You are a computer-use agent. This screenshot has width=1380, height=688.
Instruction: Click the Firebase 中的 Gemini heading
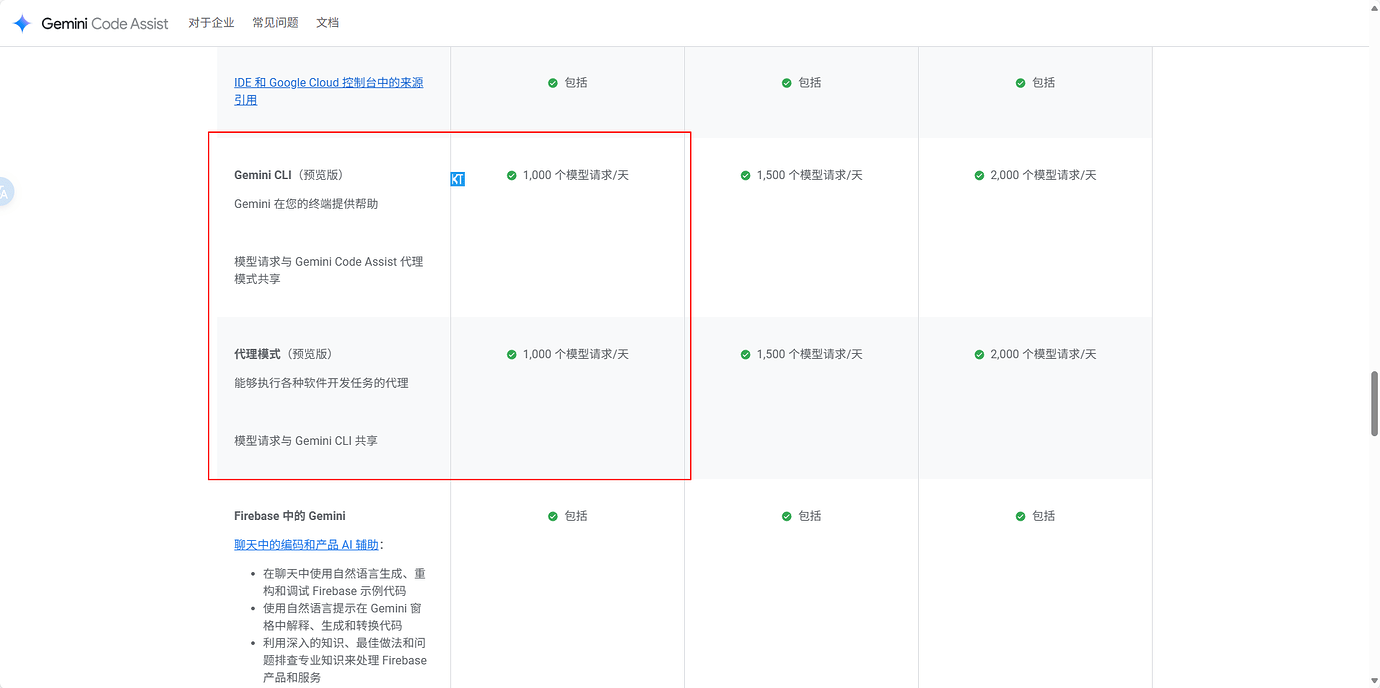[x=290, y=516]
